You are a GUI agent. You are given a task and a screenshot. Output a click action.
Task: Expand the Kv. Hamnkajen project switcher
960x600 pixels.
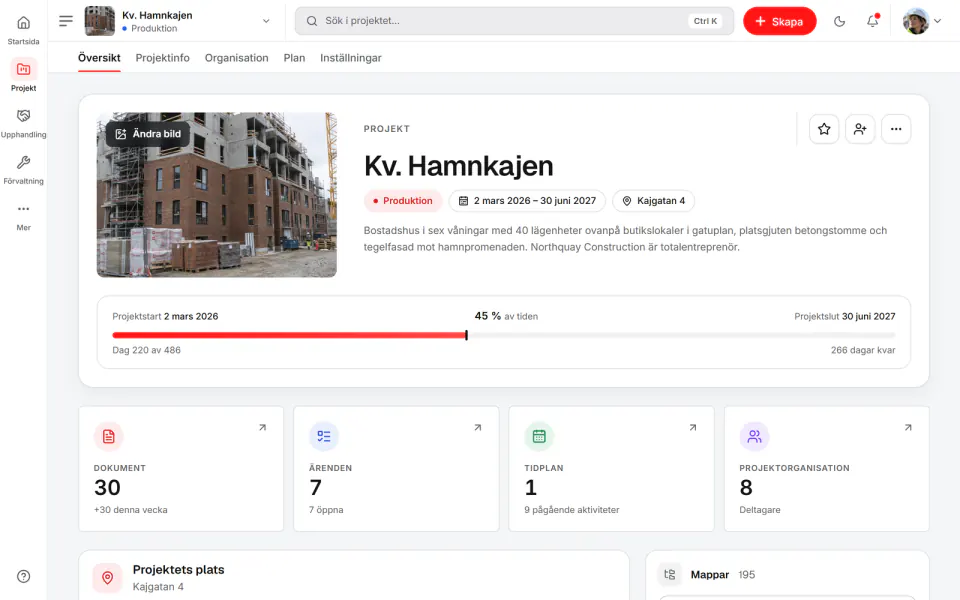266,21
